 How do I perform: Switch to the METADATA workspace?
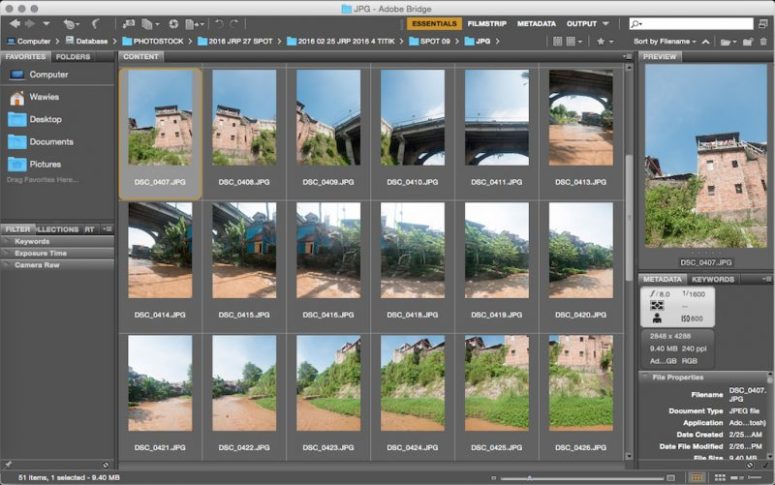tap(536, 23)
